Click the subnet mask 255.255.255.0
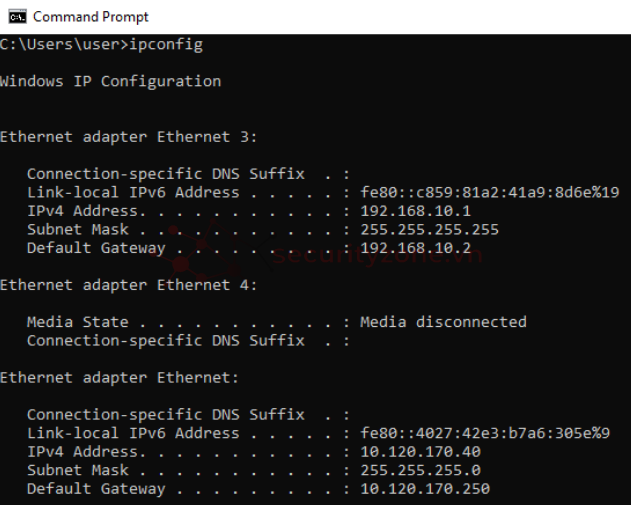The height and width of the screenshot is (505, 631). point(420,470)
